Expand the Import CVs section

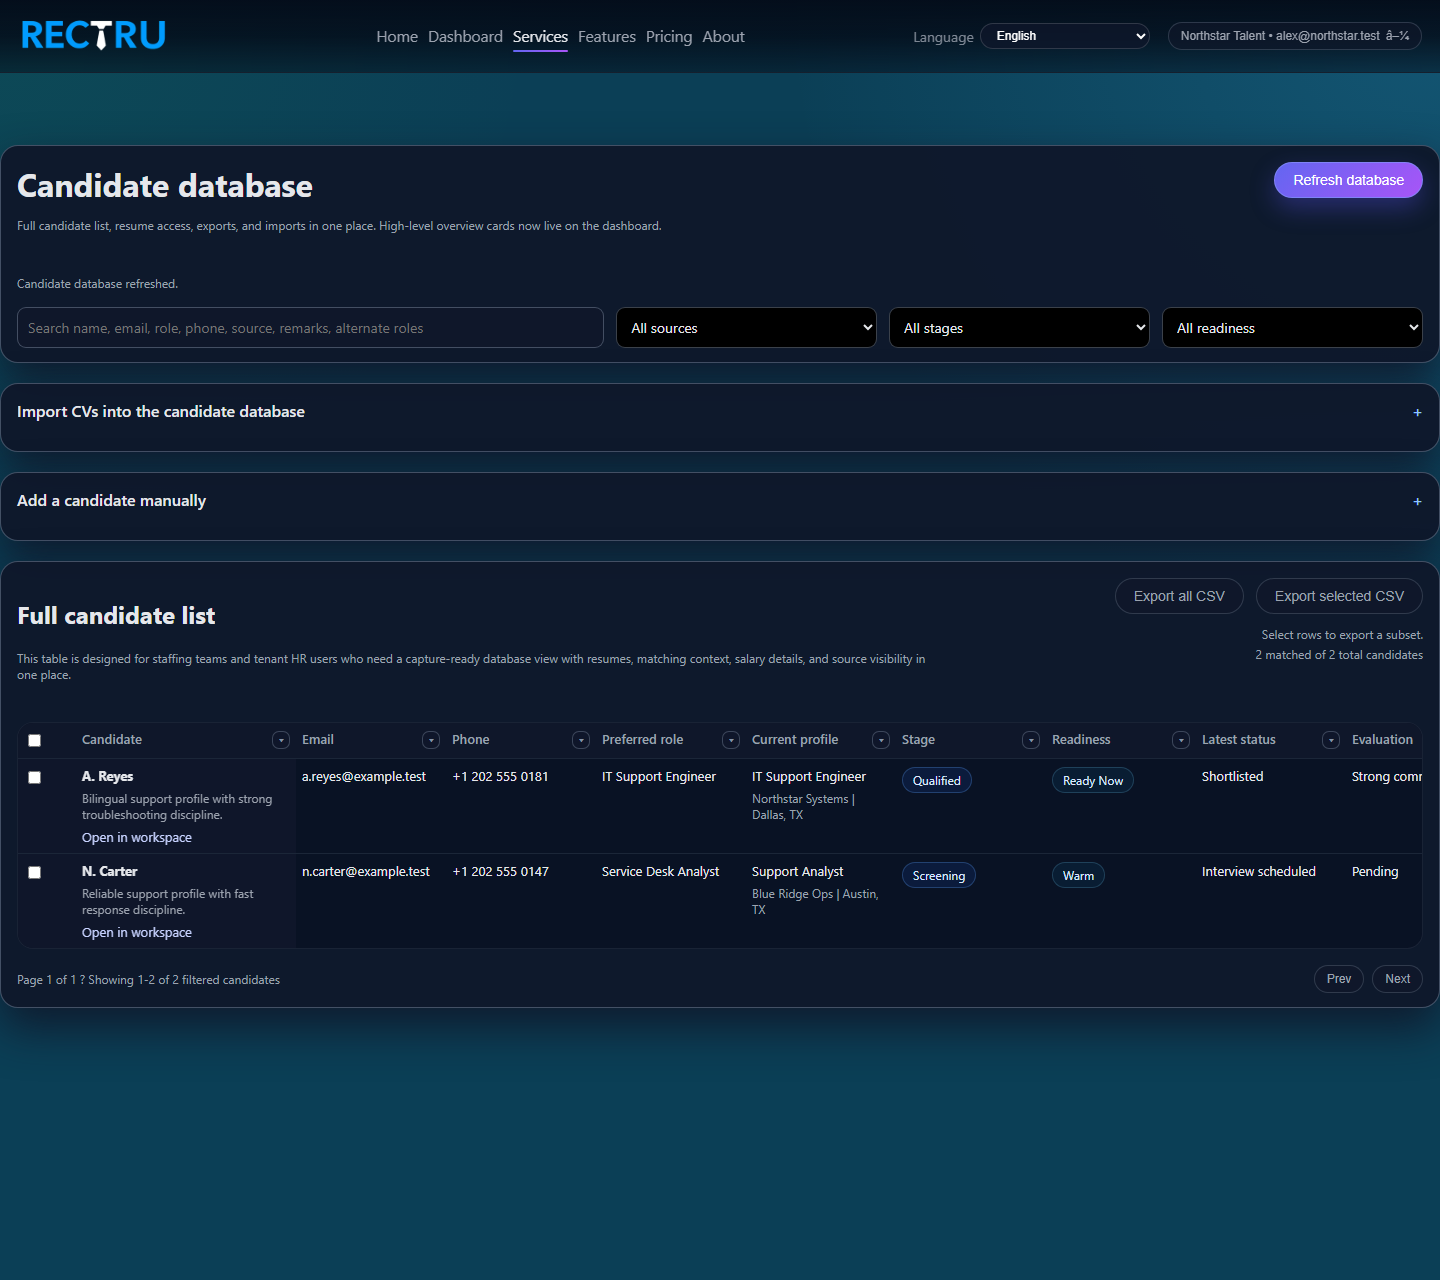point(1416,412)
